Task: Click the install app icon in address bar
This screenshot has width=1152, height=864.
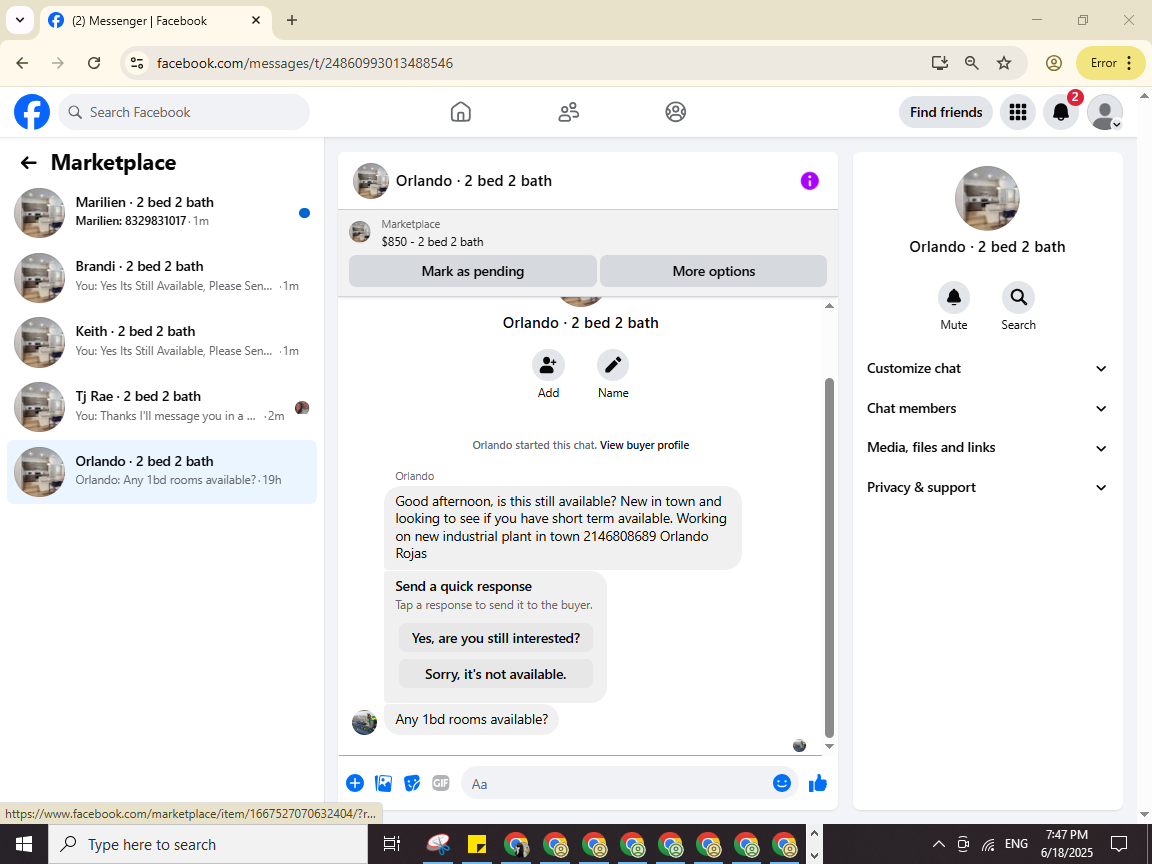Action: [940, 63]
